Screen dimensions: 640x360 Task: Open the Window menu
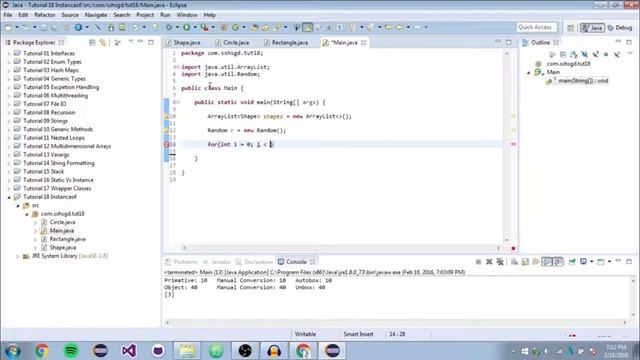(x=187, y=15)
